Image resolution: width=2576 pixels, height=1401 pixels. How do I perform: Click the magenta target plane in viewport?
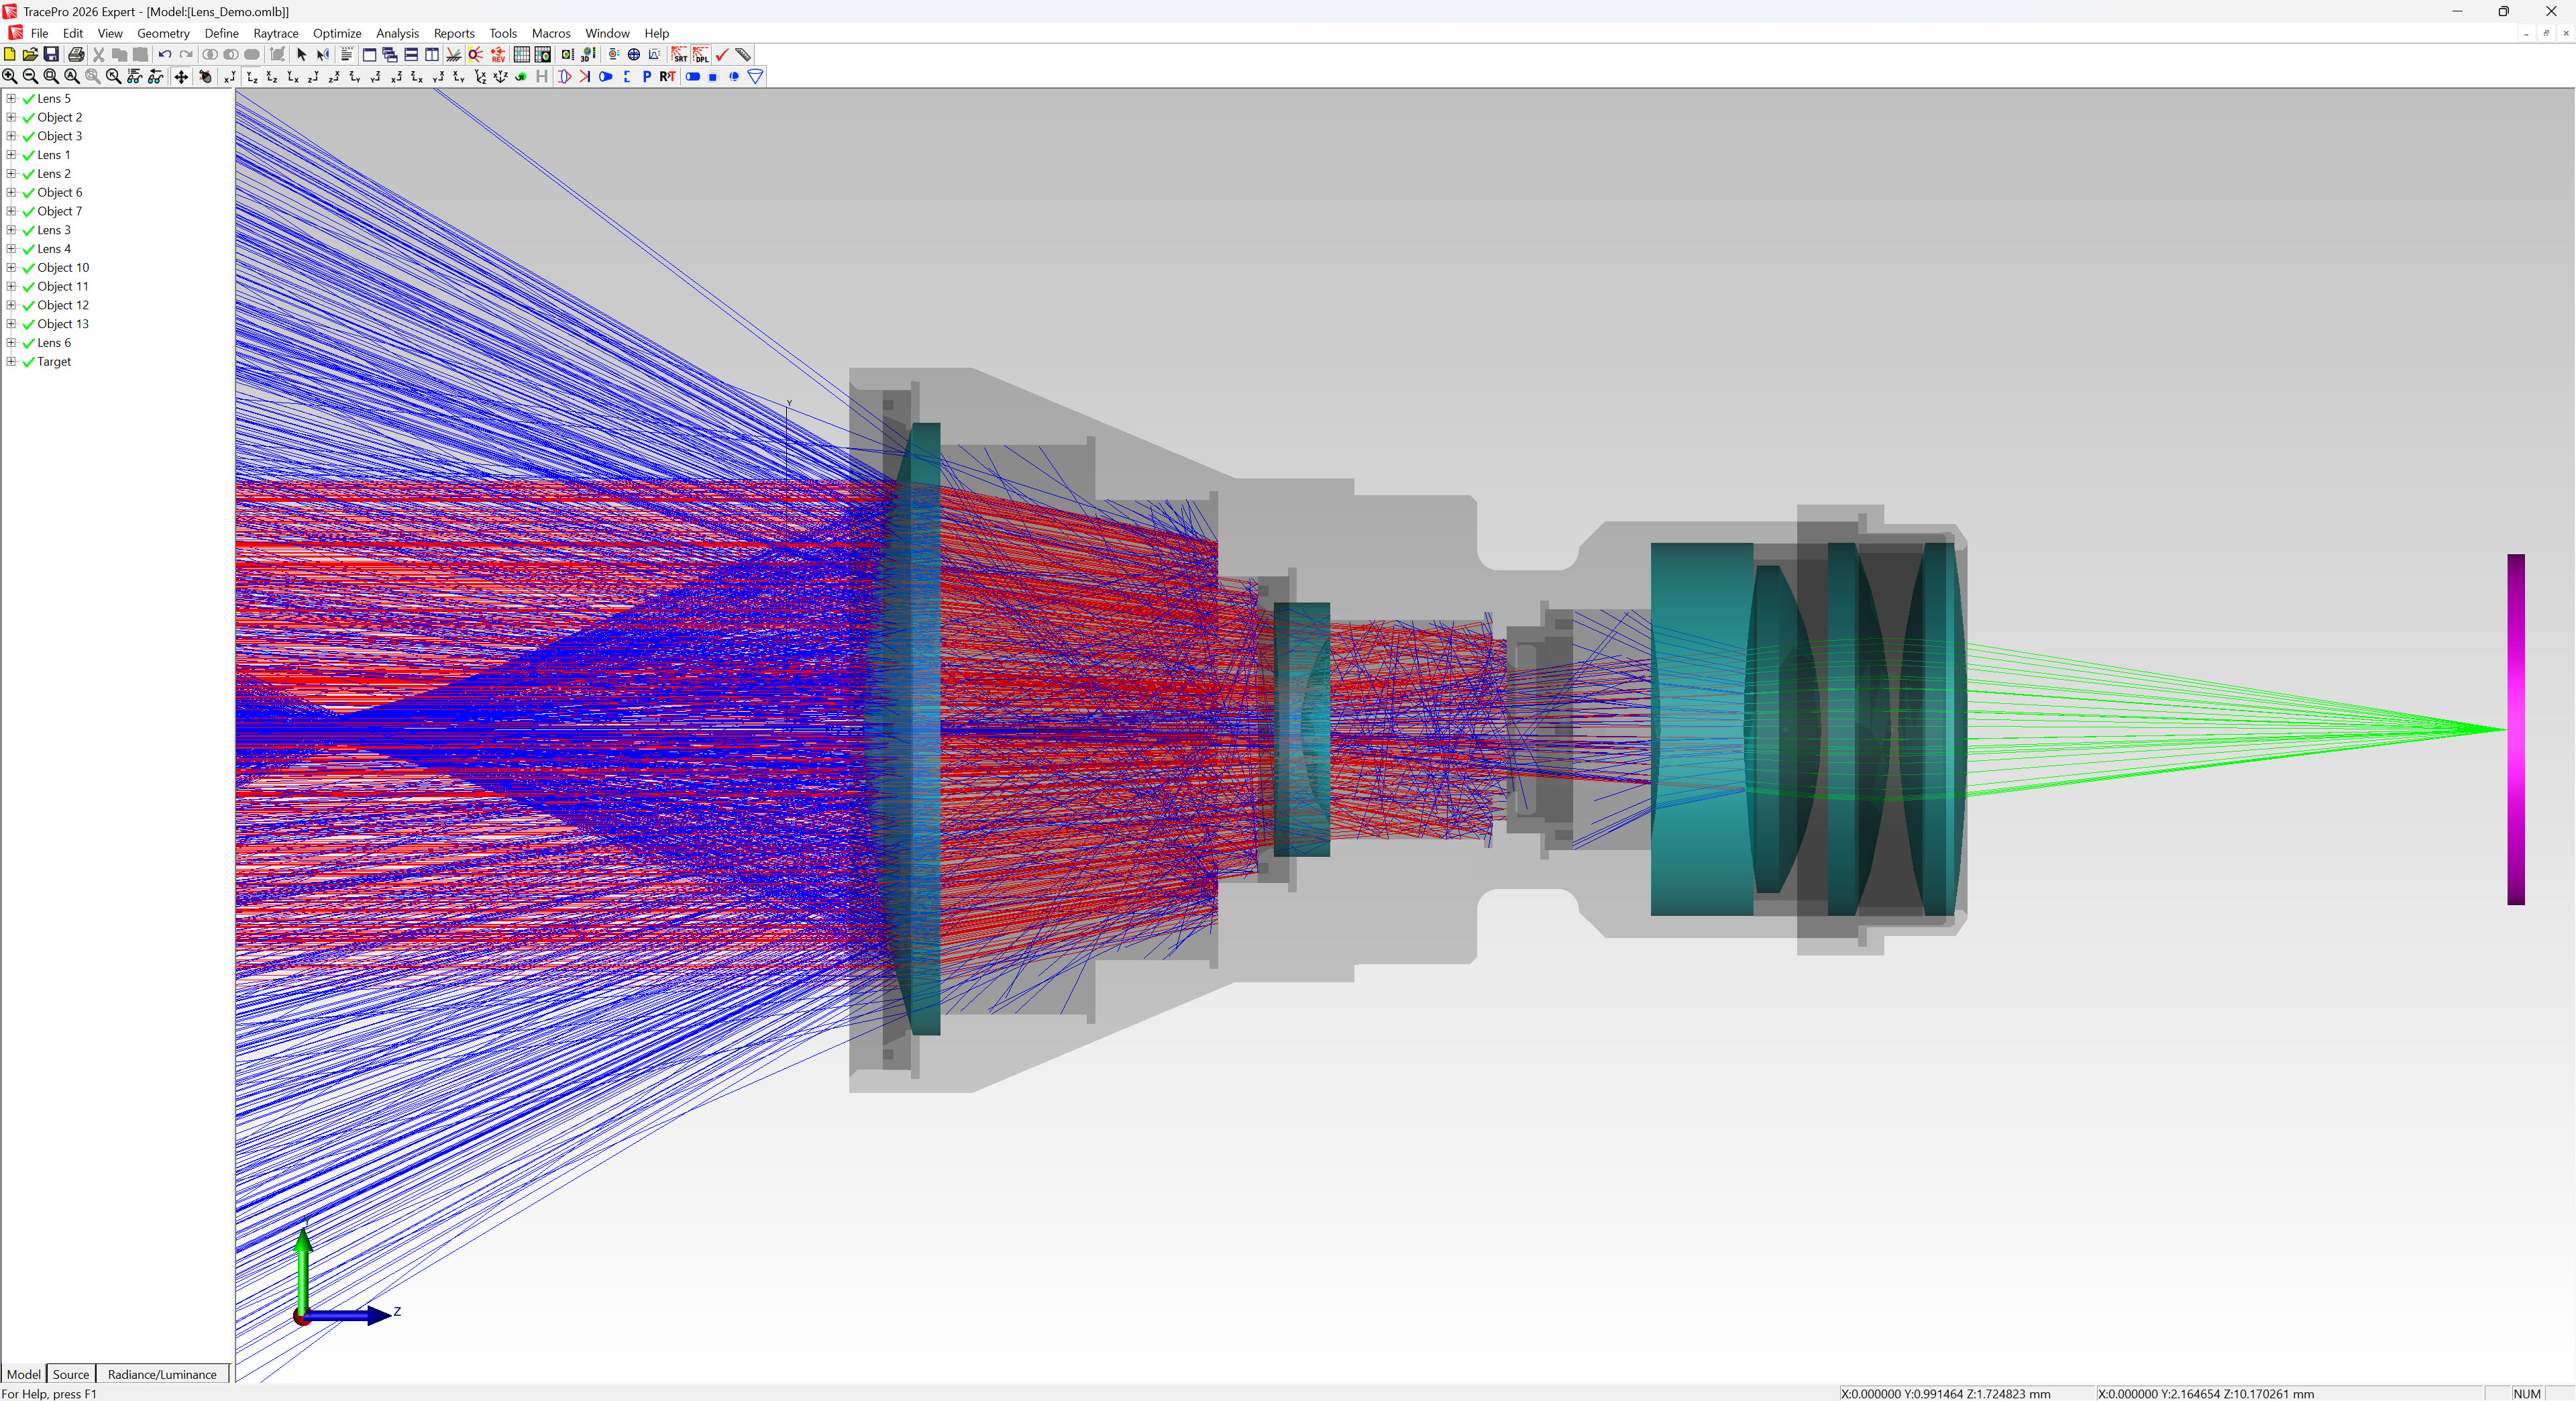point(2516,729)
